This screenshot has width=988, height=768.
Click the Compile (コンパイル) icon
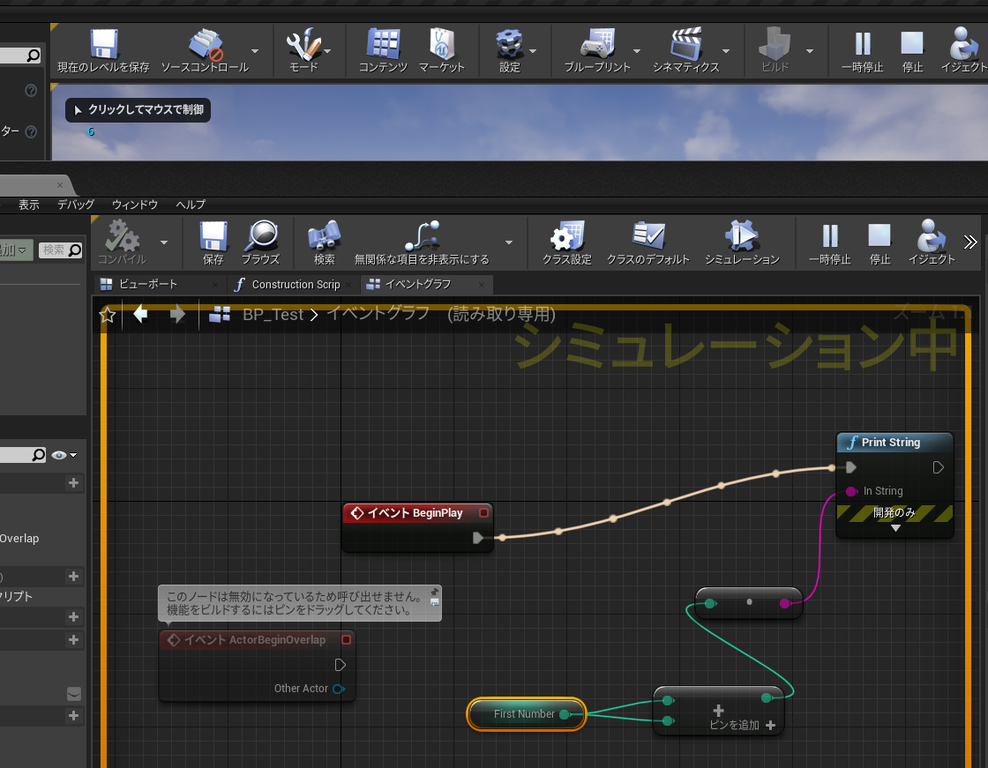(122, 243)
